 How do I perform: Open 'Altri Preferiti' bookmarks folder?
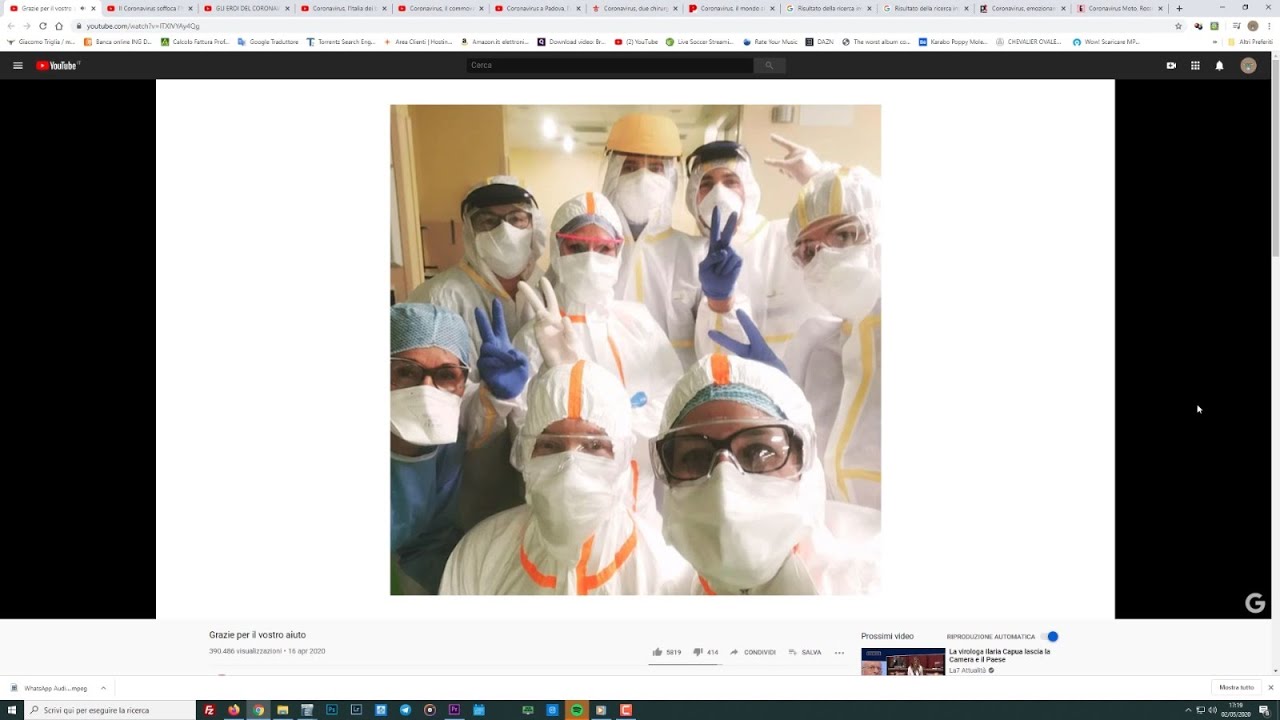pos(1250,42)
